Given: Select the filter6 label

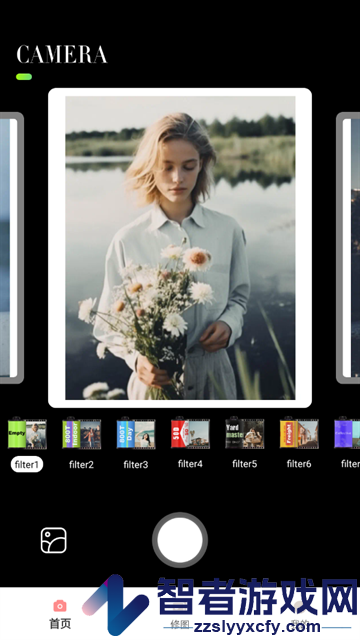Looking at the screenshot, I should (x=299, y=464).
